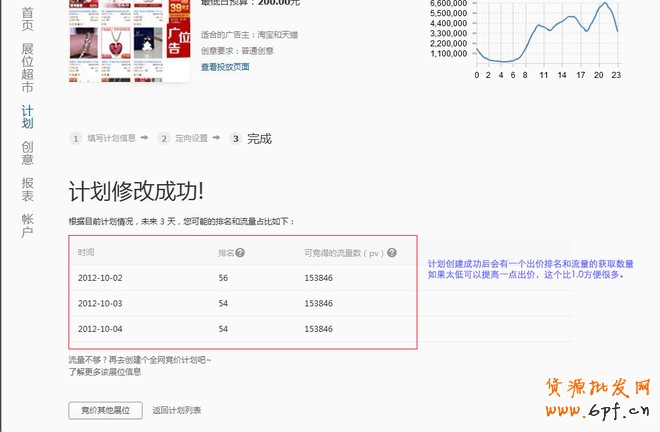
Task: Click the ad placement preview thumbnail
Action: pyautogui.click(x=129, y=40)
